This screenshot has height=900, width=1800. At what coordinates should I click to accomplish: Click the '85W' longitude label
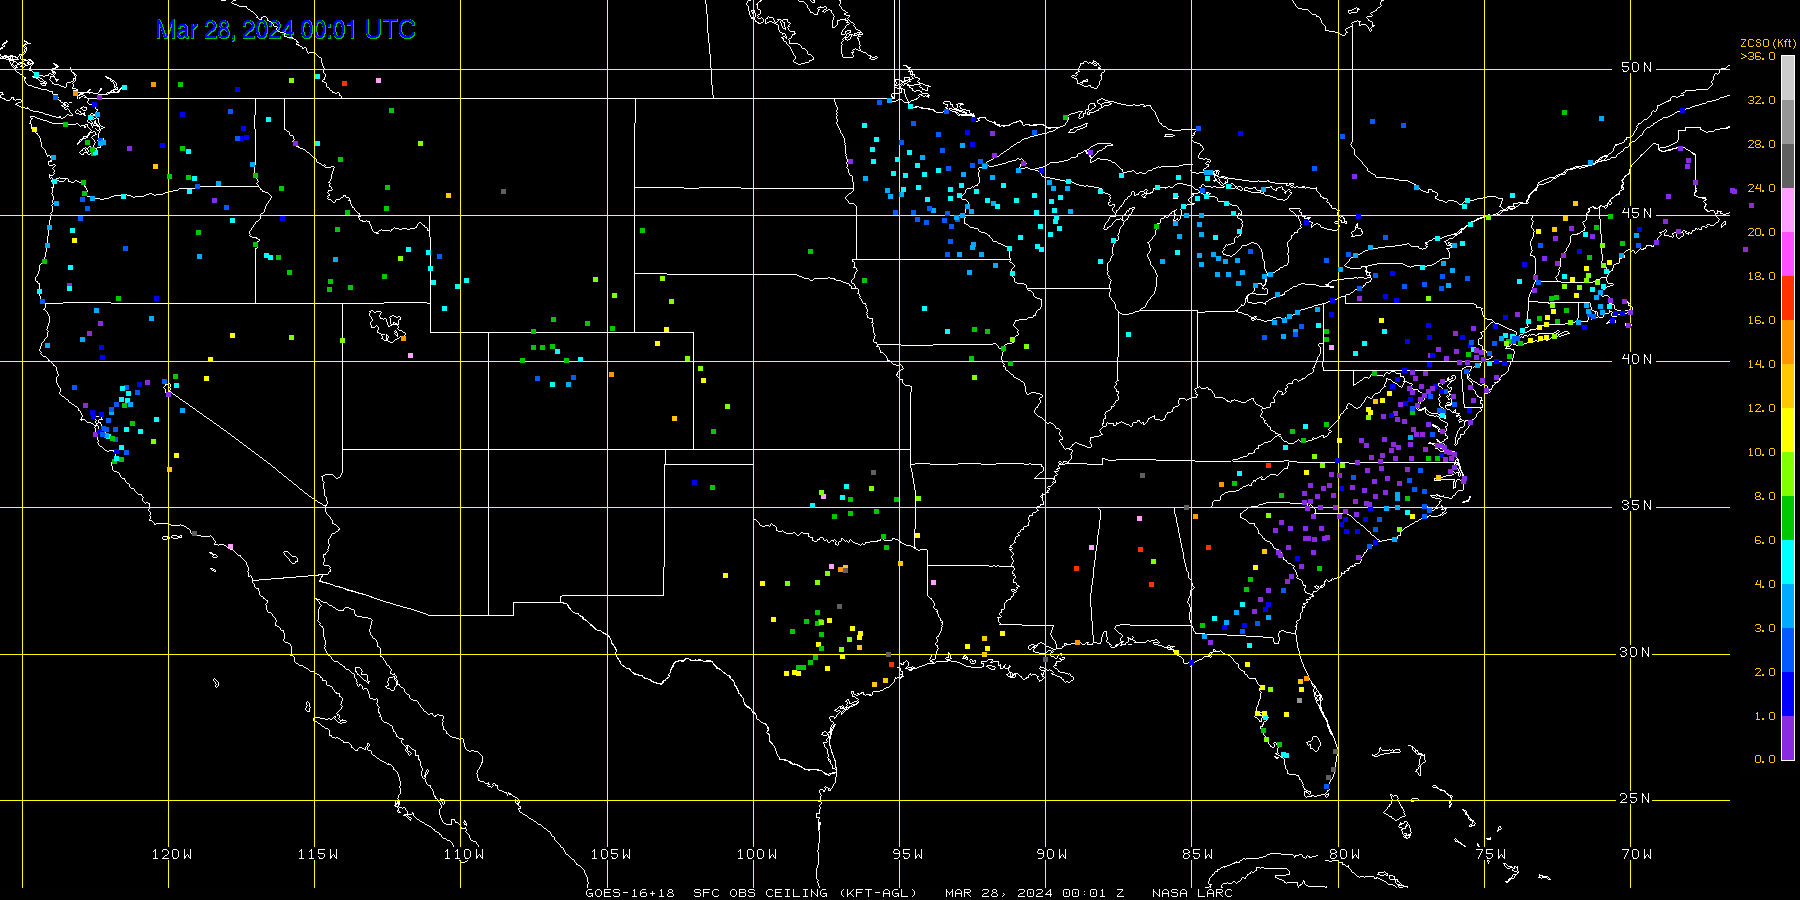point(1198,854)
